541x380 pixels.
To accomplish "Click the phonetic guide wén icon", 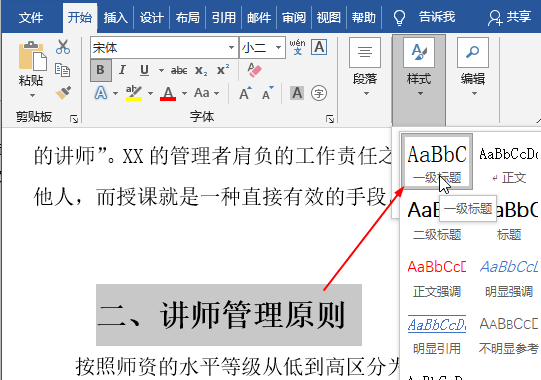I will (297, 47).
